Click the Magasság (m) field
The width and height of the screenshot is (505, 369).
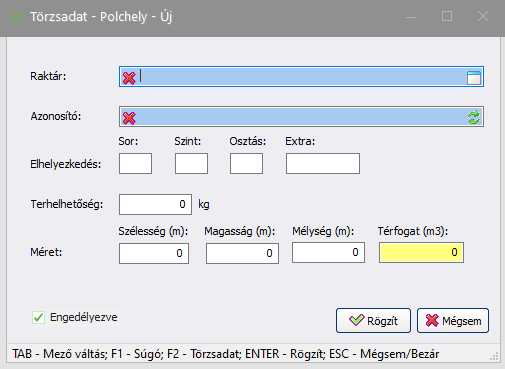[x=242, y=253]
